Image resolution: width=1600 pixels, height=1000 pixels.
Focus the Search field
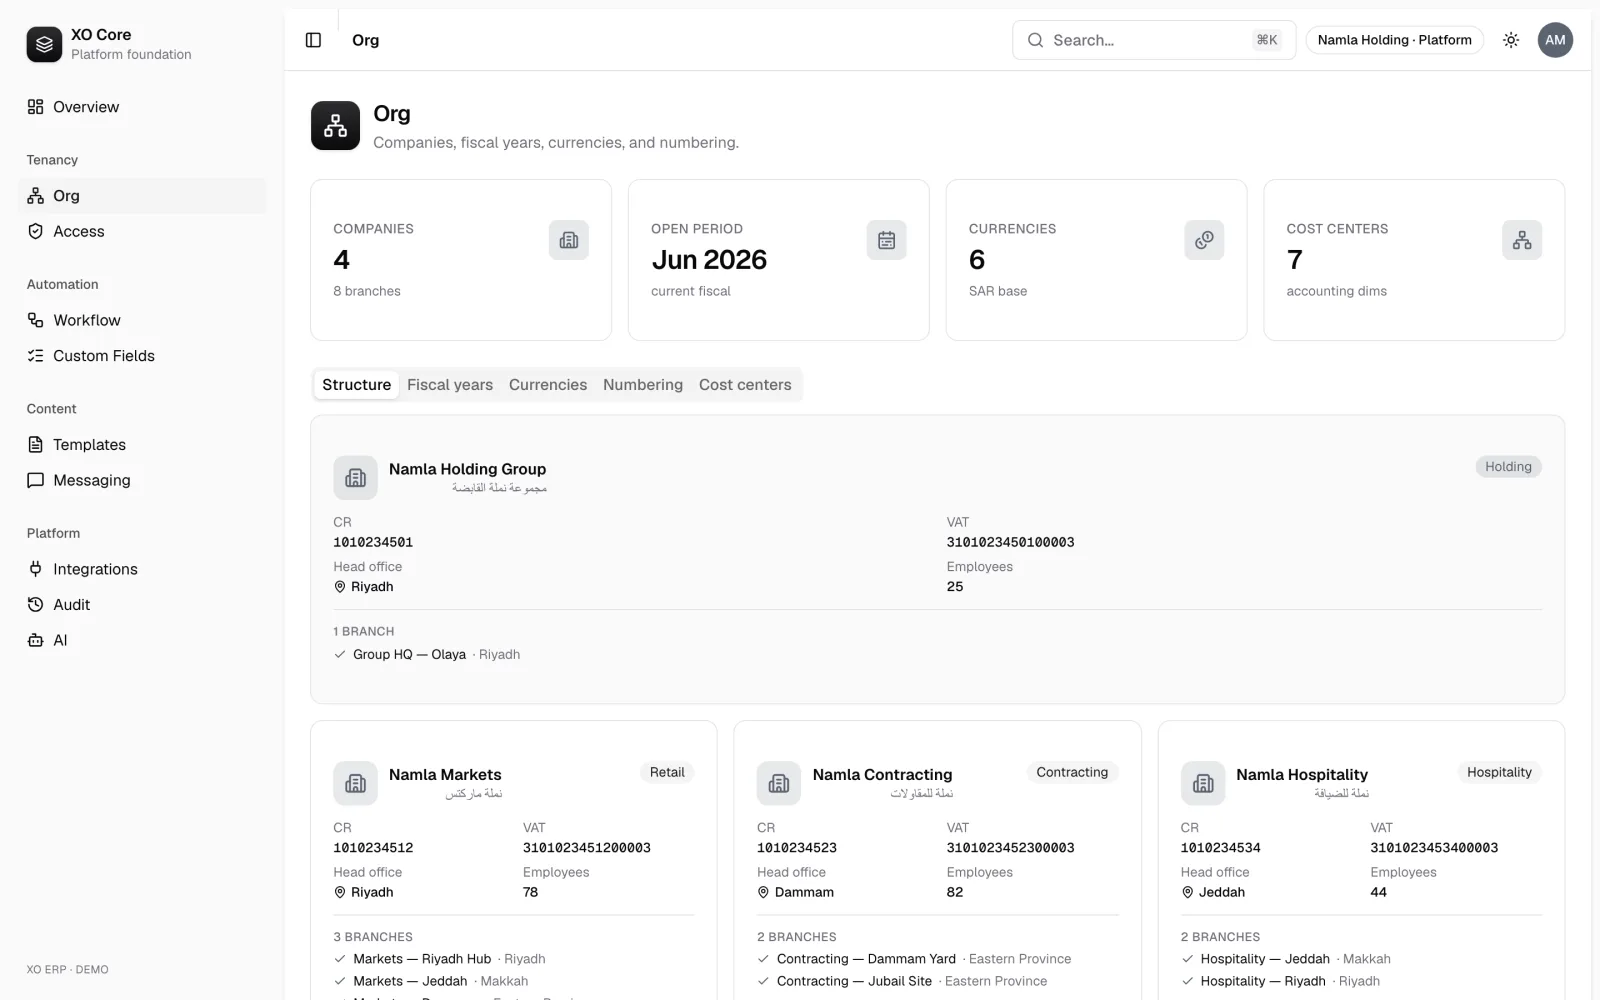[x=1154, y=40]
